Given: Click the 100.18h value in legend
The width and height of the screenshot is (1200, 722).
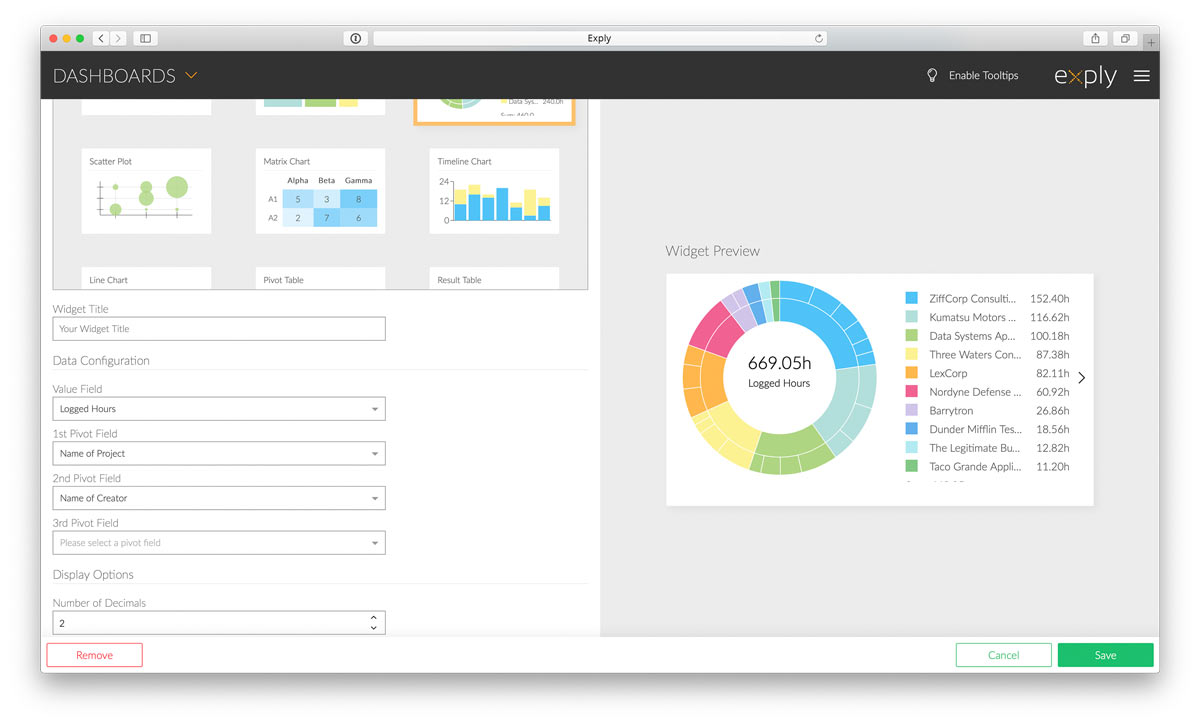Looking at the screenshot, I should point(1049,336).
